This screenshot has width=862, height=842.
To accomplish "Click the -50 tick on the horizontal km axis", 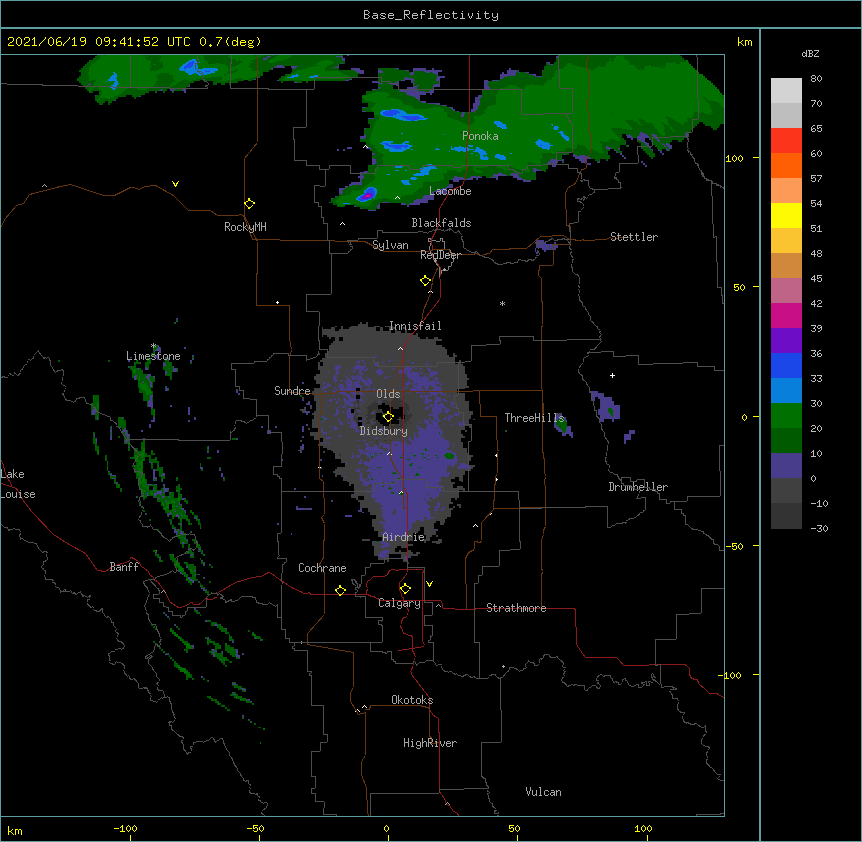I will 255,828.
